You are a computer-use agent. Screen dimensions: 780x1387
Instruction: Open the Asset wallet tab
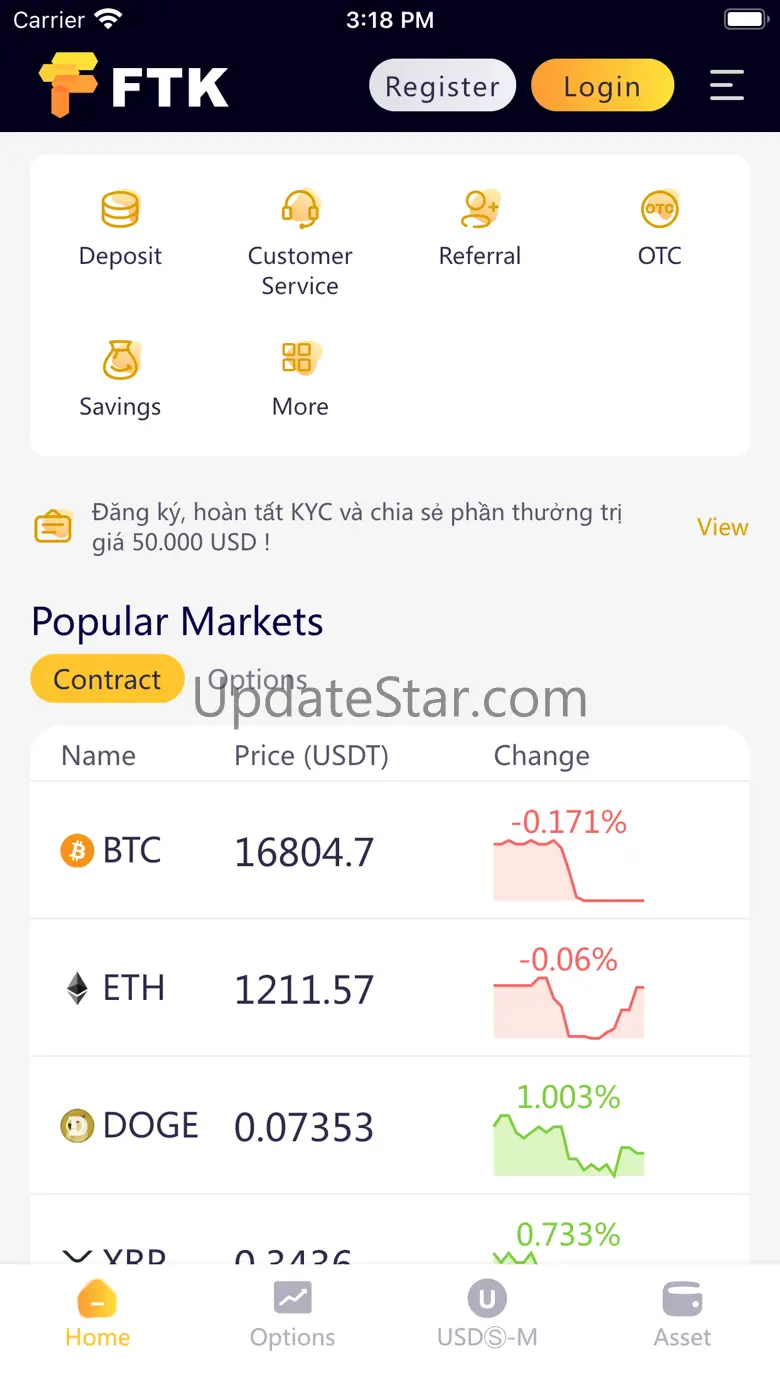pyautogui.click(x=682, y=1314)
